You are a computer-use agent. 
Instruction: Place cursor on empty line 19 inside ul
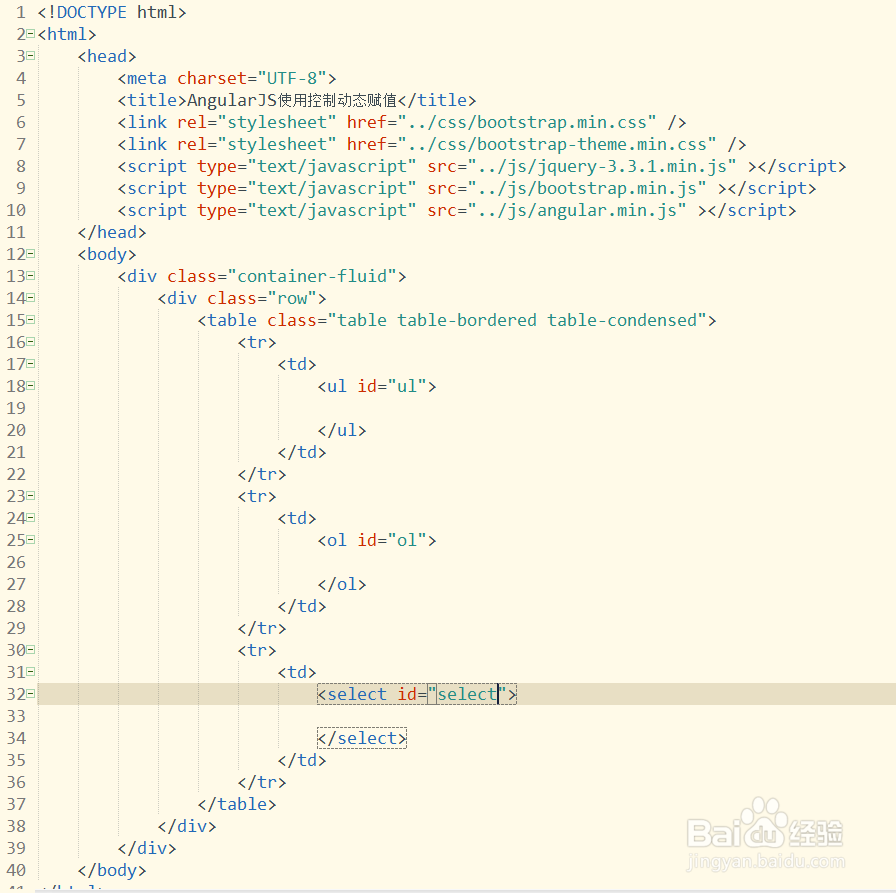point(466,408)
